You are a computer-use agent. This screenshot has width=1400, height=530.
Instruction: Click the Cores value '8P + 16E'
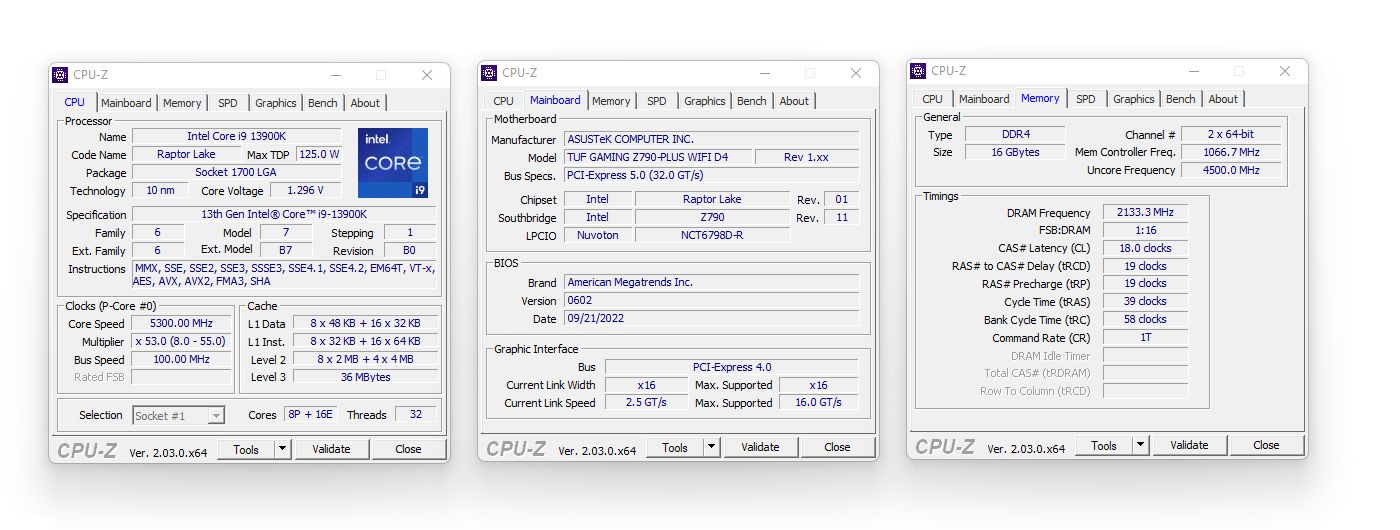311,414
